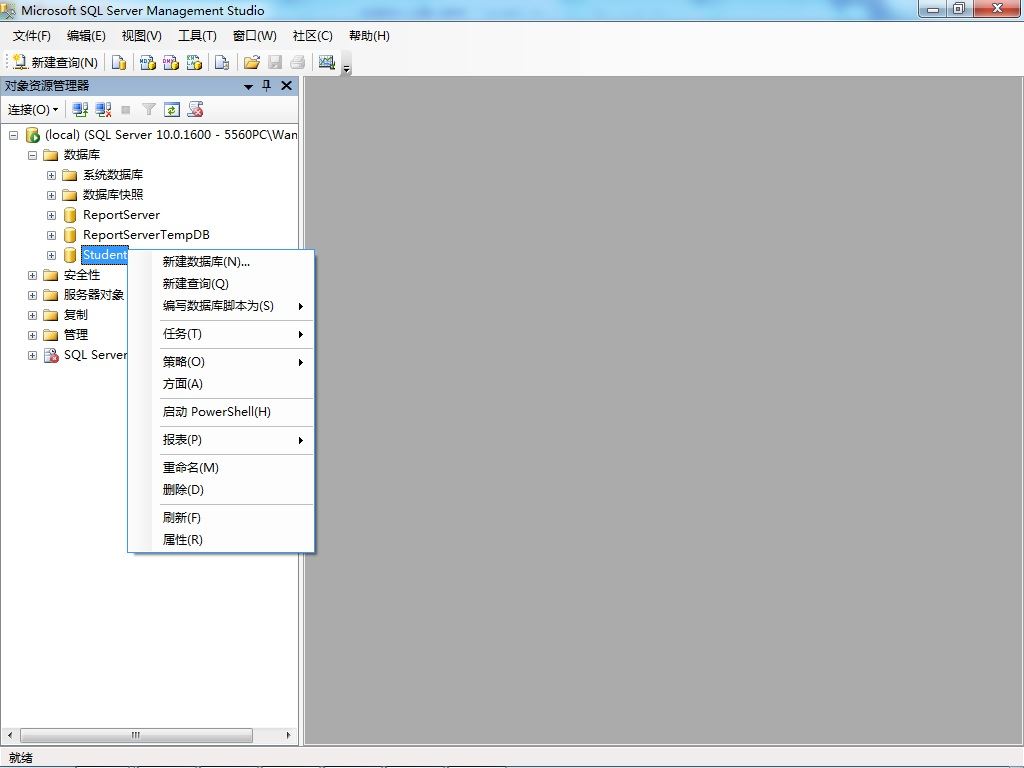Image resolution: width=1024 pixels, height=768 pixels.
Task: Choose 刷新(F) from context menu
Action: [x=222, y=518]
